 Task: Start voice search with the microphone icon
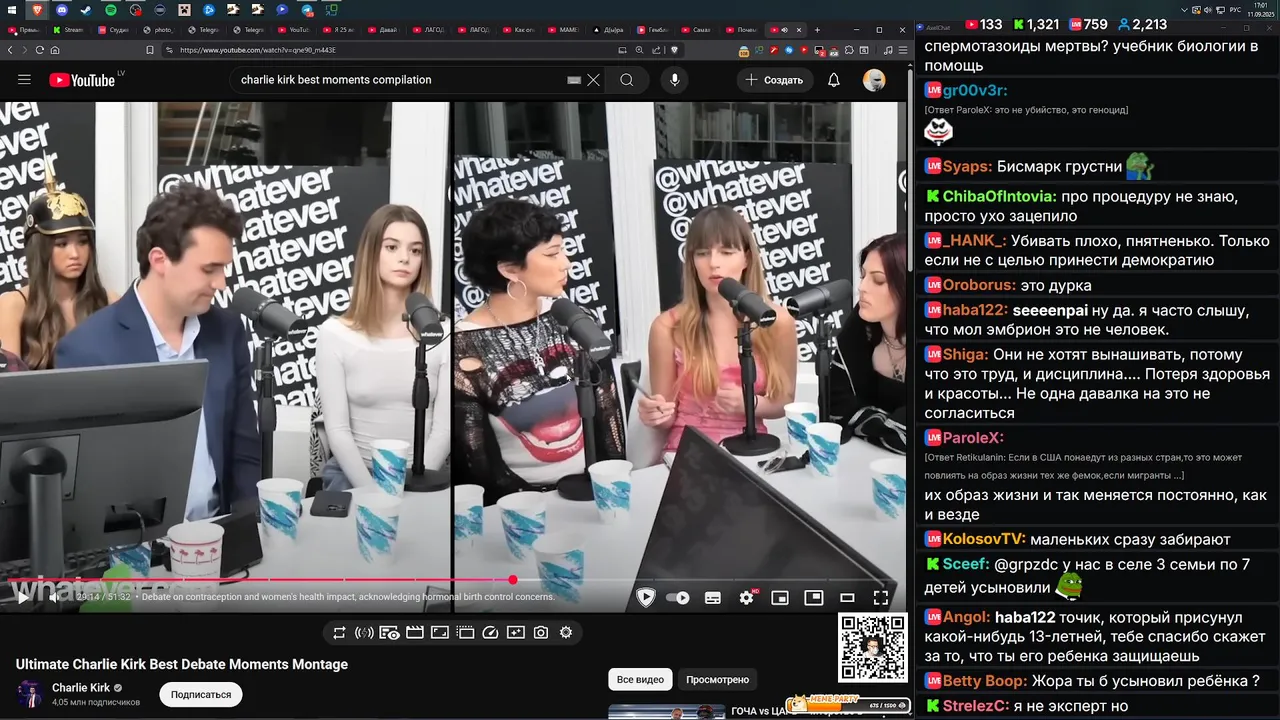[x=674, y=80]
